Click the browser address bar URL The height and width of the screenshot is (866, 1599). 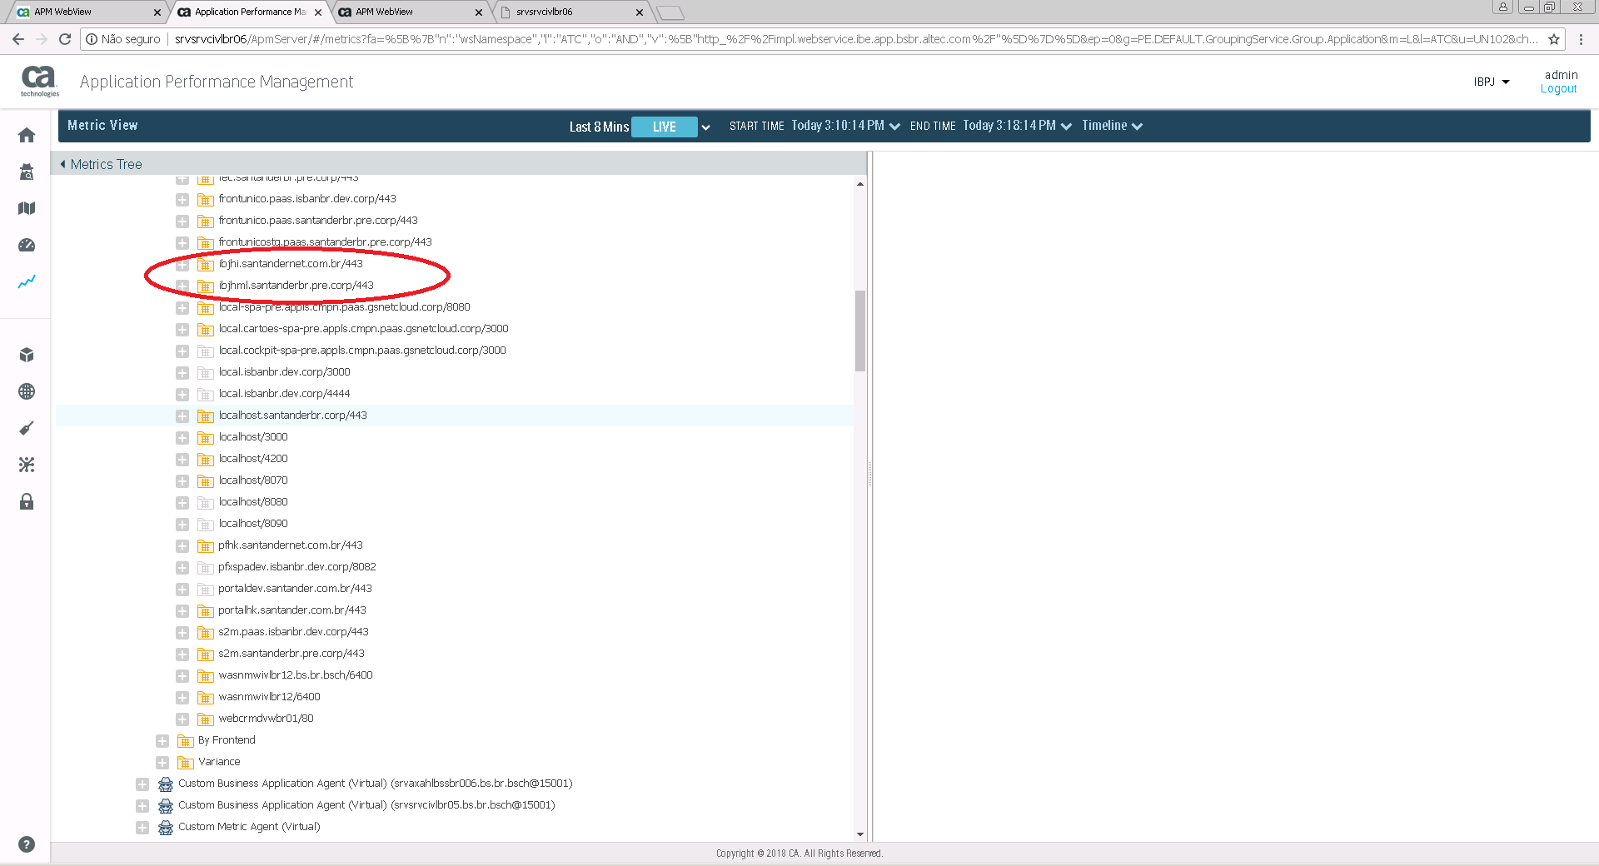[x=856, y=39]
